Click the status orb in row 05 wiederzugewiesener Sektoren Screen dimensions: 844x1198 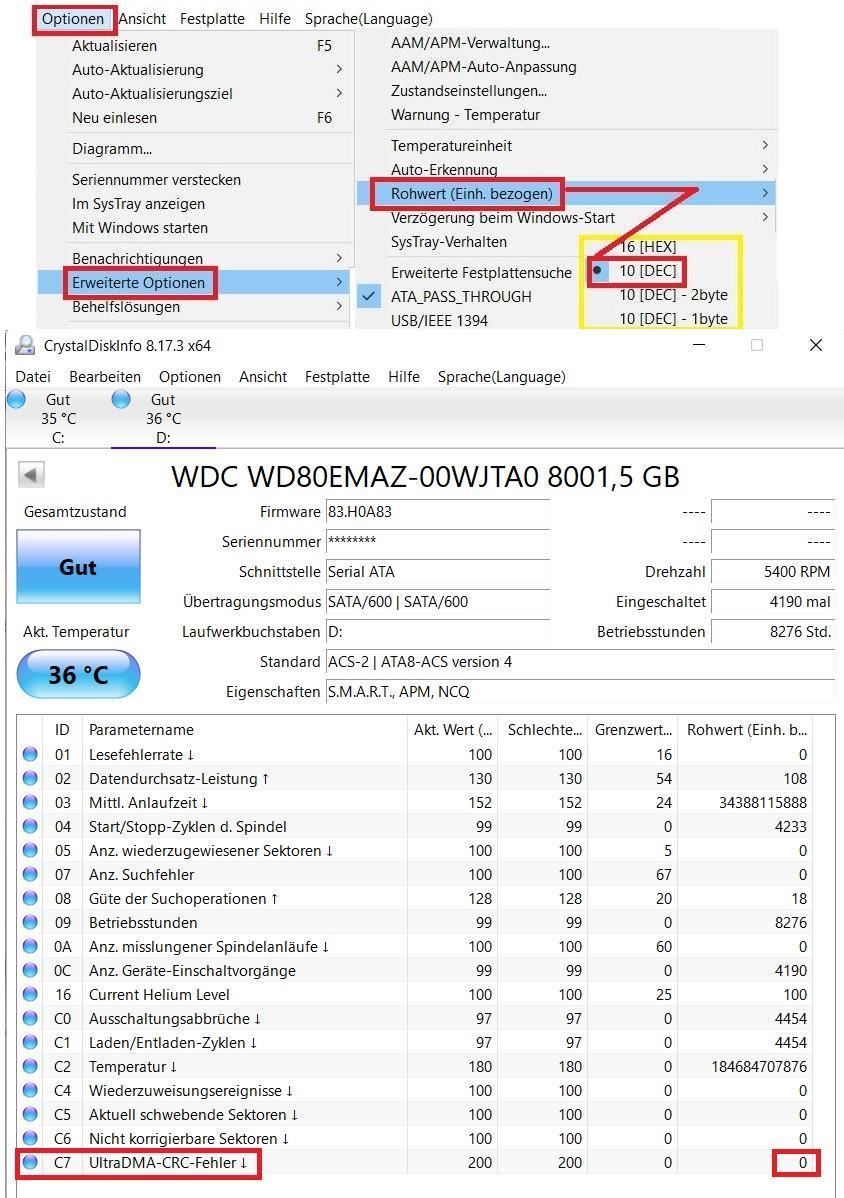(x=30, y=850)
